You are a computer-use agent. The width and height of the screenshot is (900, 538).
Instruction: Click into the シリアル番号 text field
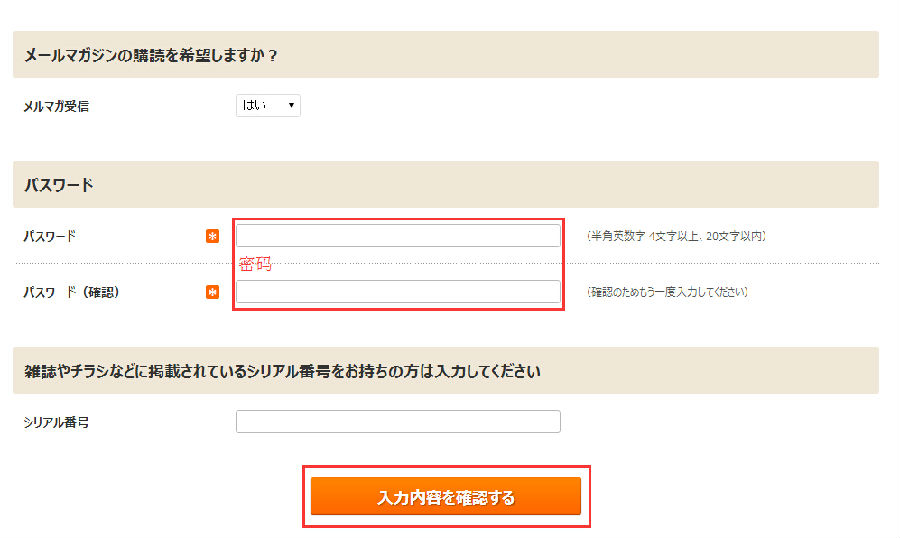coord(398,422)
